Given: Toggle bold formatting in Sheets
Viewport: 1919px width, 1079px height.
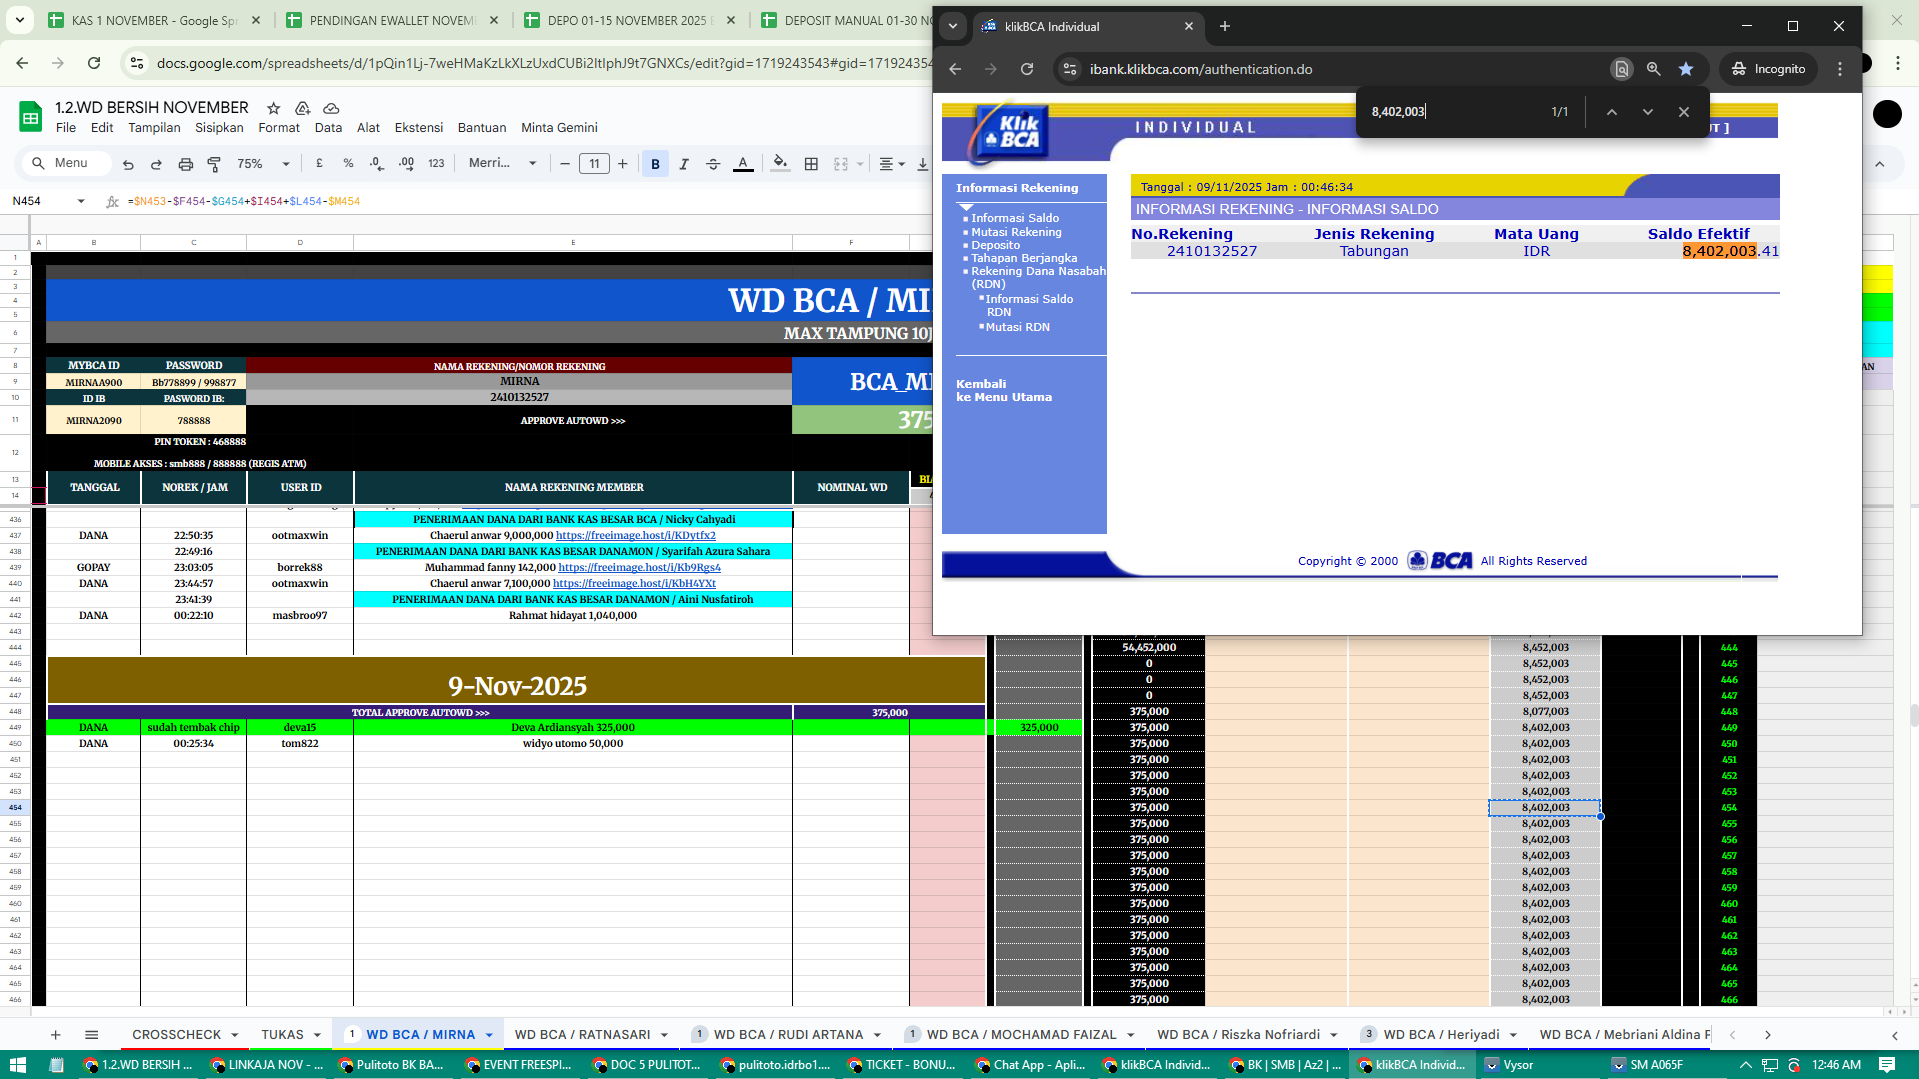Looking at the screenshot, I should click(x=655, y=164).
